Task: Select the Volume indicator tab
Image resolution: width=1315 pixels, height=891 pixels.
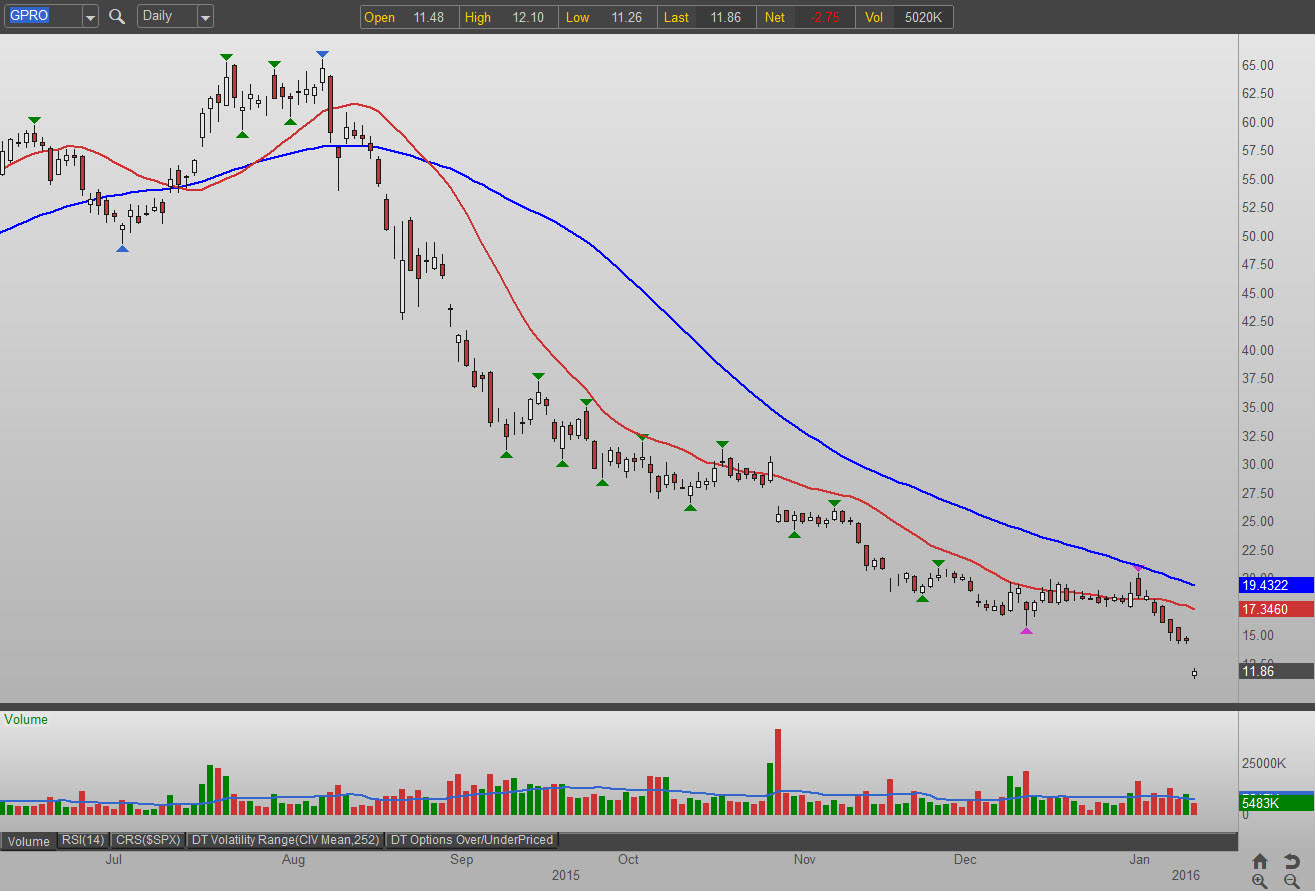Action: click(x=29, y=841)
